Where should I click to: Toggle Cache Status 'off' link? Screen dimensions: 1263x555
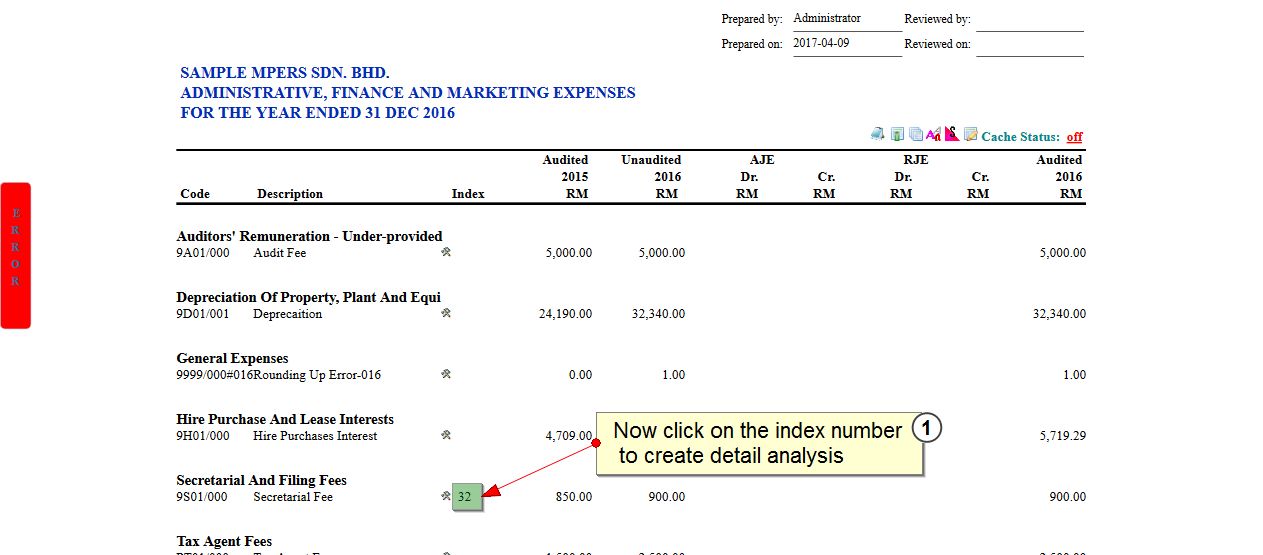[x=1074, y=137]
